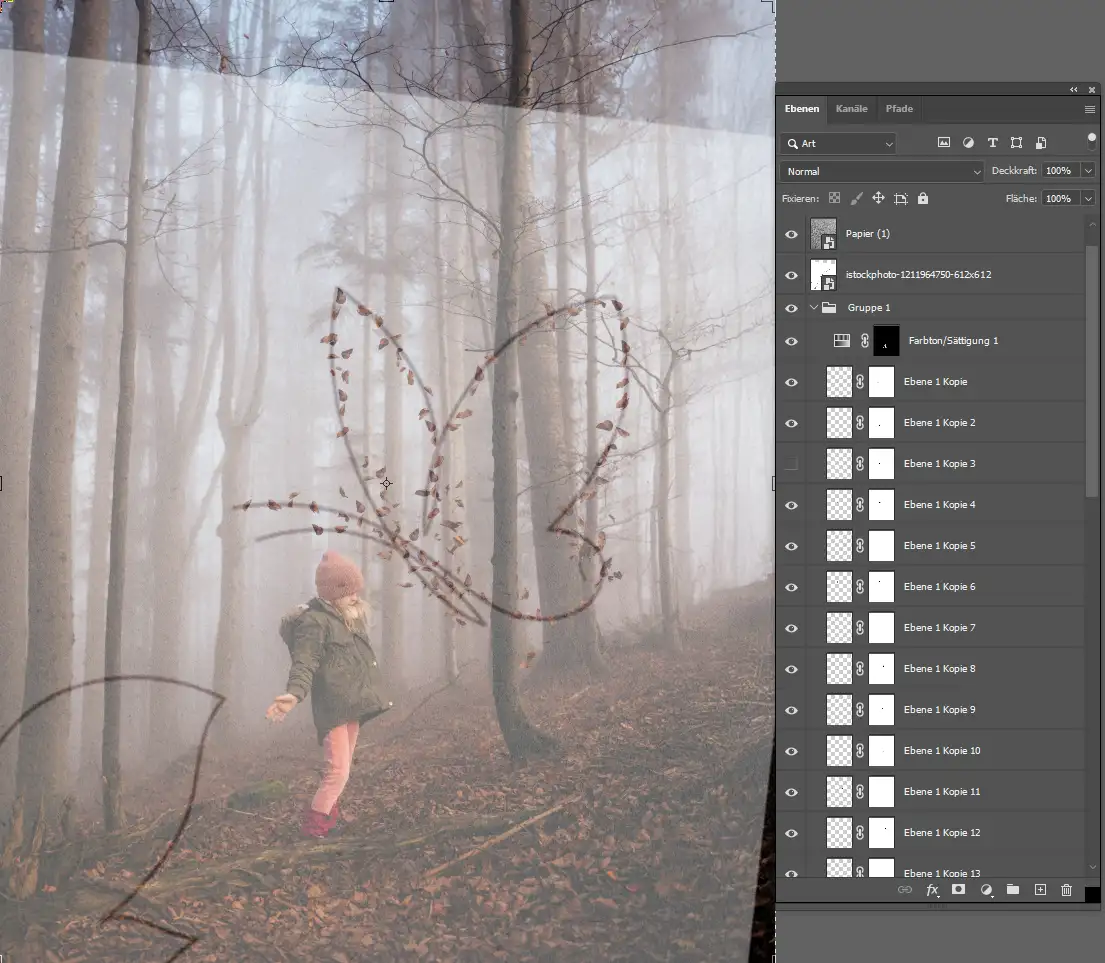Collapse the Gruppe 1 group
This screenshot has height=963, width=1105.
[814, 308]
